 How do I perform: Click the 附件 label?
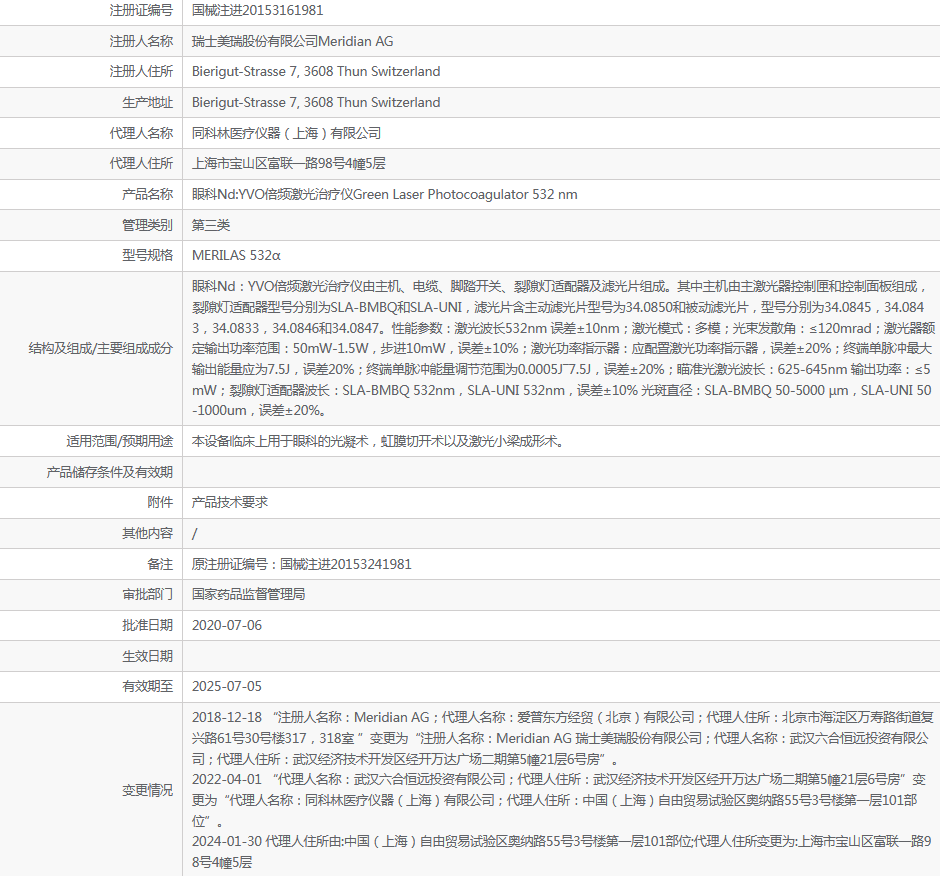point(160,502)
